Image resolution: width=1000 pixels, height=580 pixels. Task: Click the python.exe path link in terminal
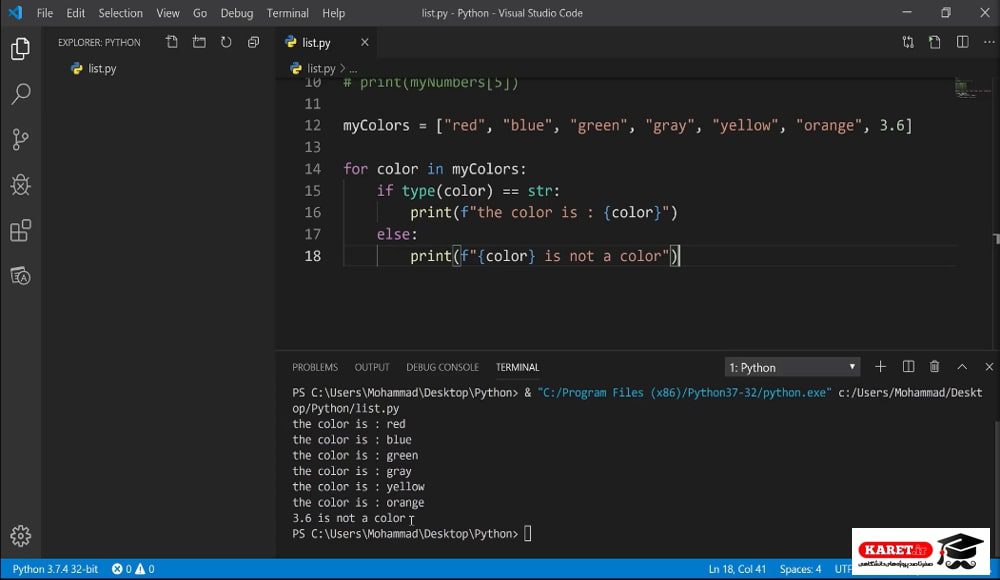(x=684, y=392)
